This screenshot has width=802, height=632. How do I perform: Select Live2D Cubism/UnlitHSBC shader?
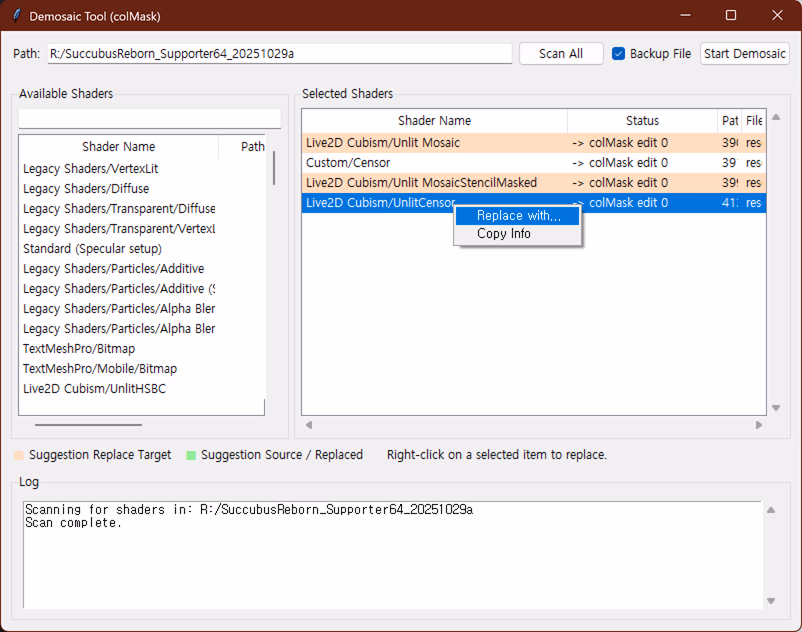click(94, 389)
